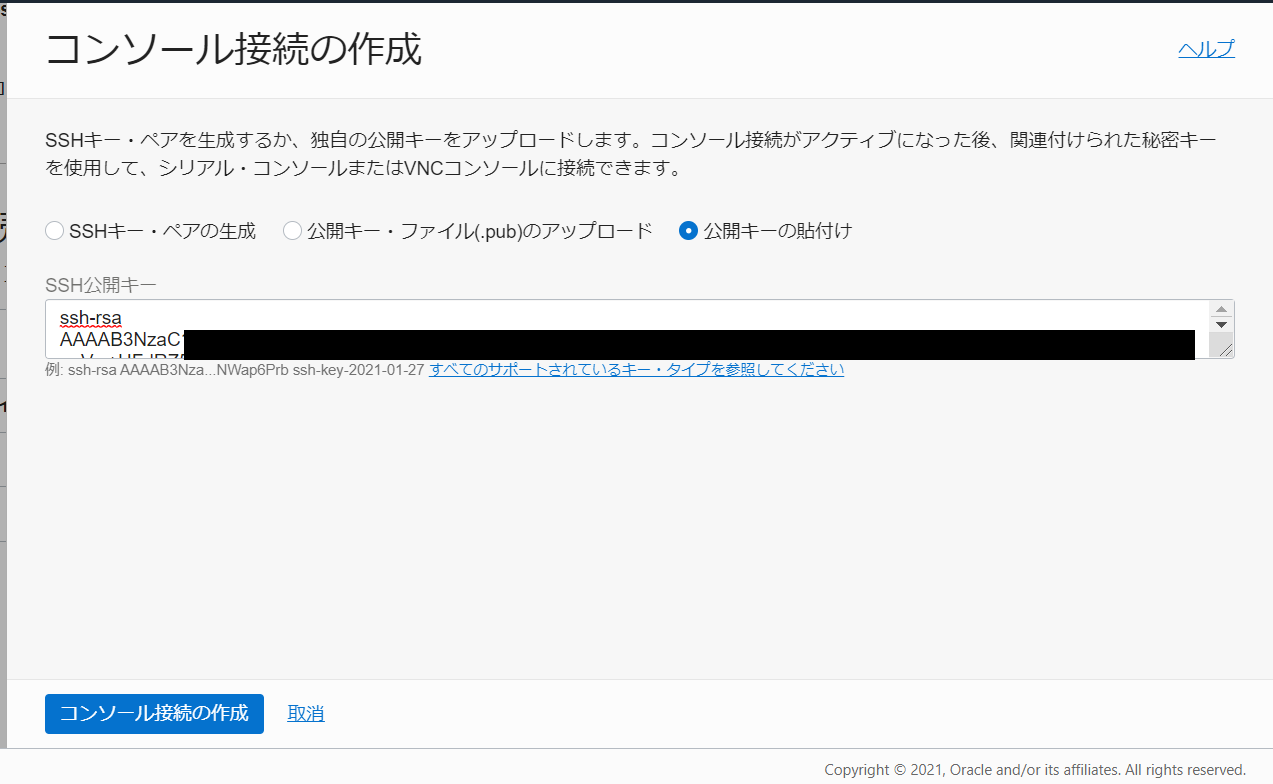The image size is (1273, 784).
Task: Click the "コンソール接続の作成" submit button
Action: pyautogui.click(x=153, y=713)
